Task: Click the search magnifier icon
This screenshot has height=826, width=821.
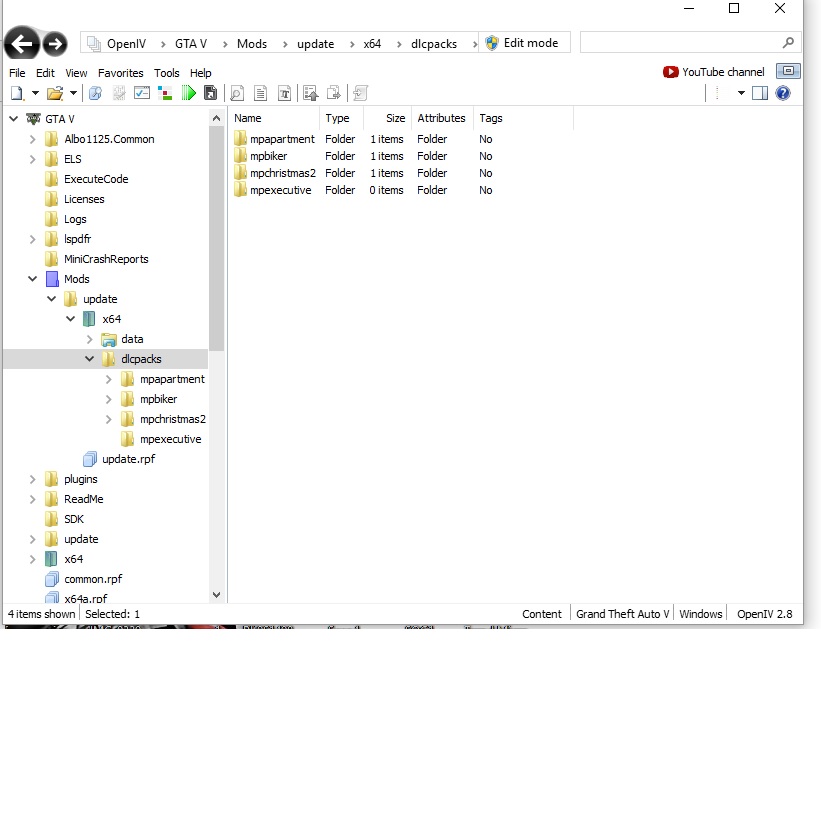Action: [788, 43]
